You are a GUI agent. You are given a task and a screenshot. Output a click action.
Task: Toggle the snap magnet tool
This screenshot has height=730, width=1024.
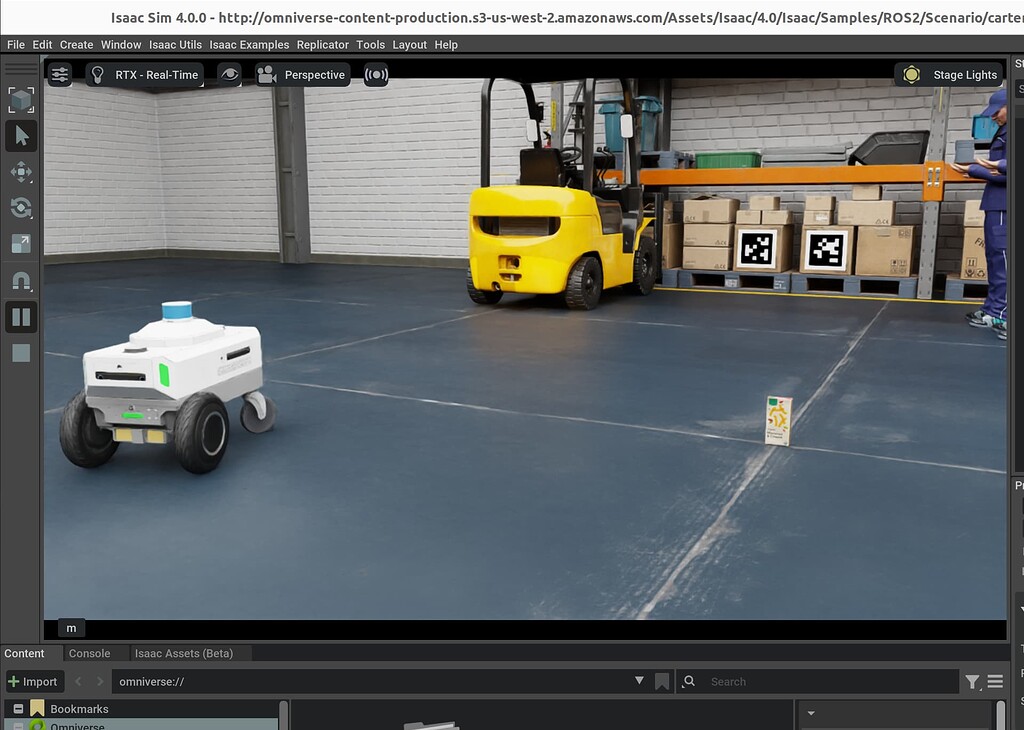(21, 281)
